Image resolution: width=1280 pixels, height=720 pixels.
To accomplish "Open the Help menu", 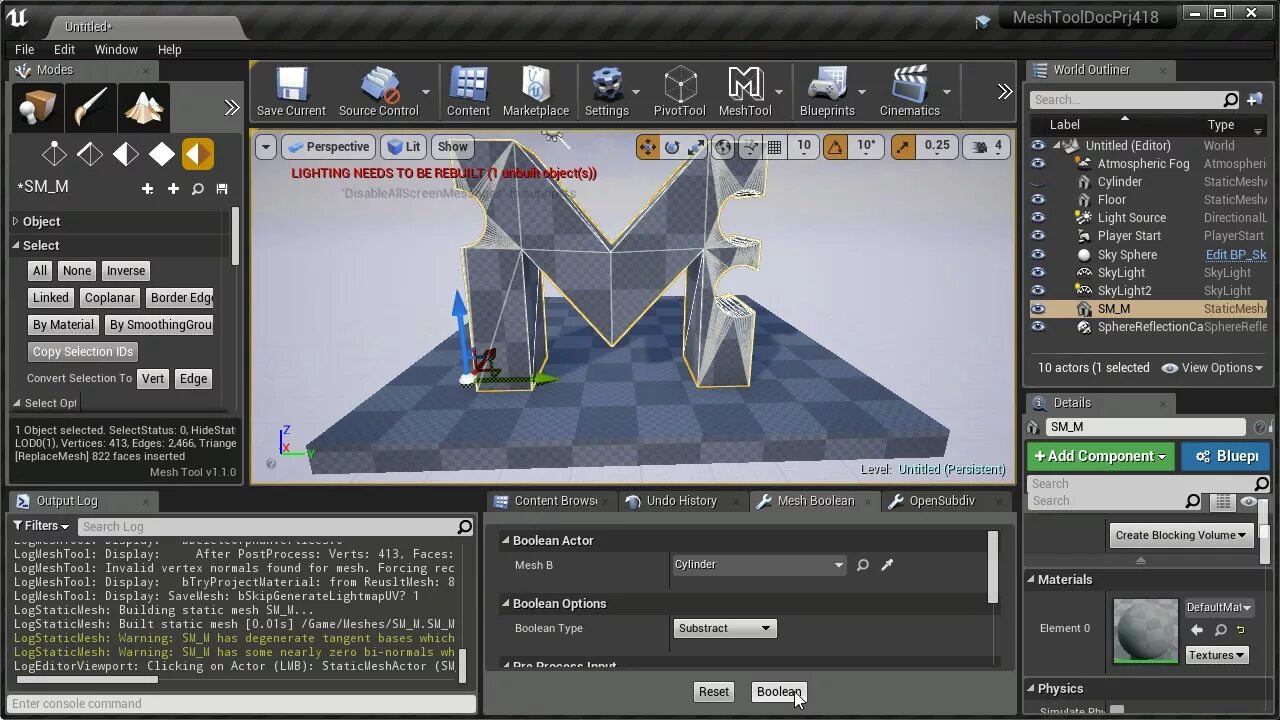I will pyautogui.click(x=170, y=50).
